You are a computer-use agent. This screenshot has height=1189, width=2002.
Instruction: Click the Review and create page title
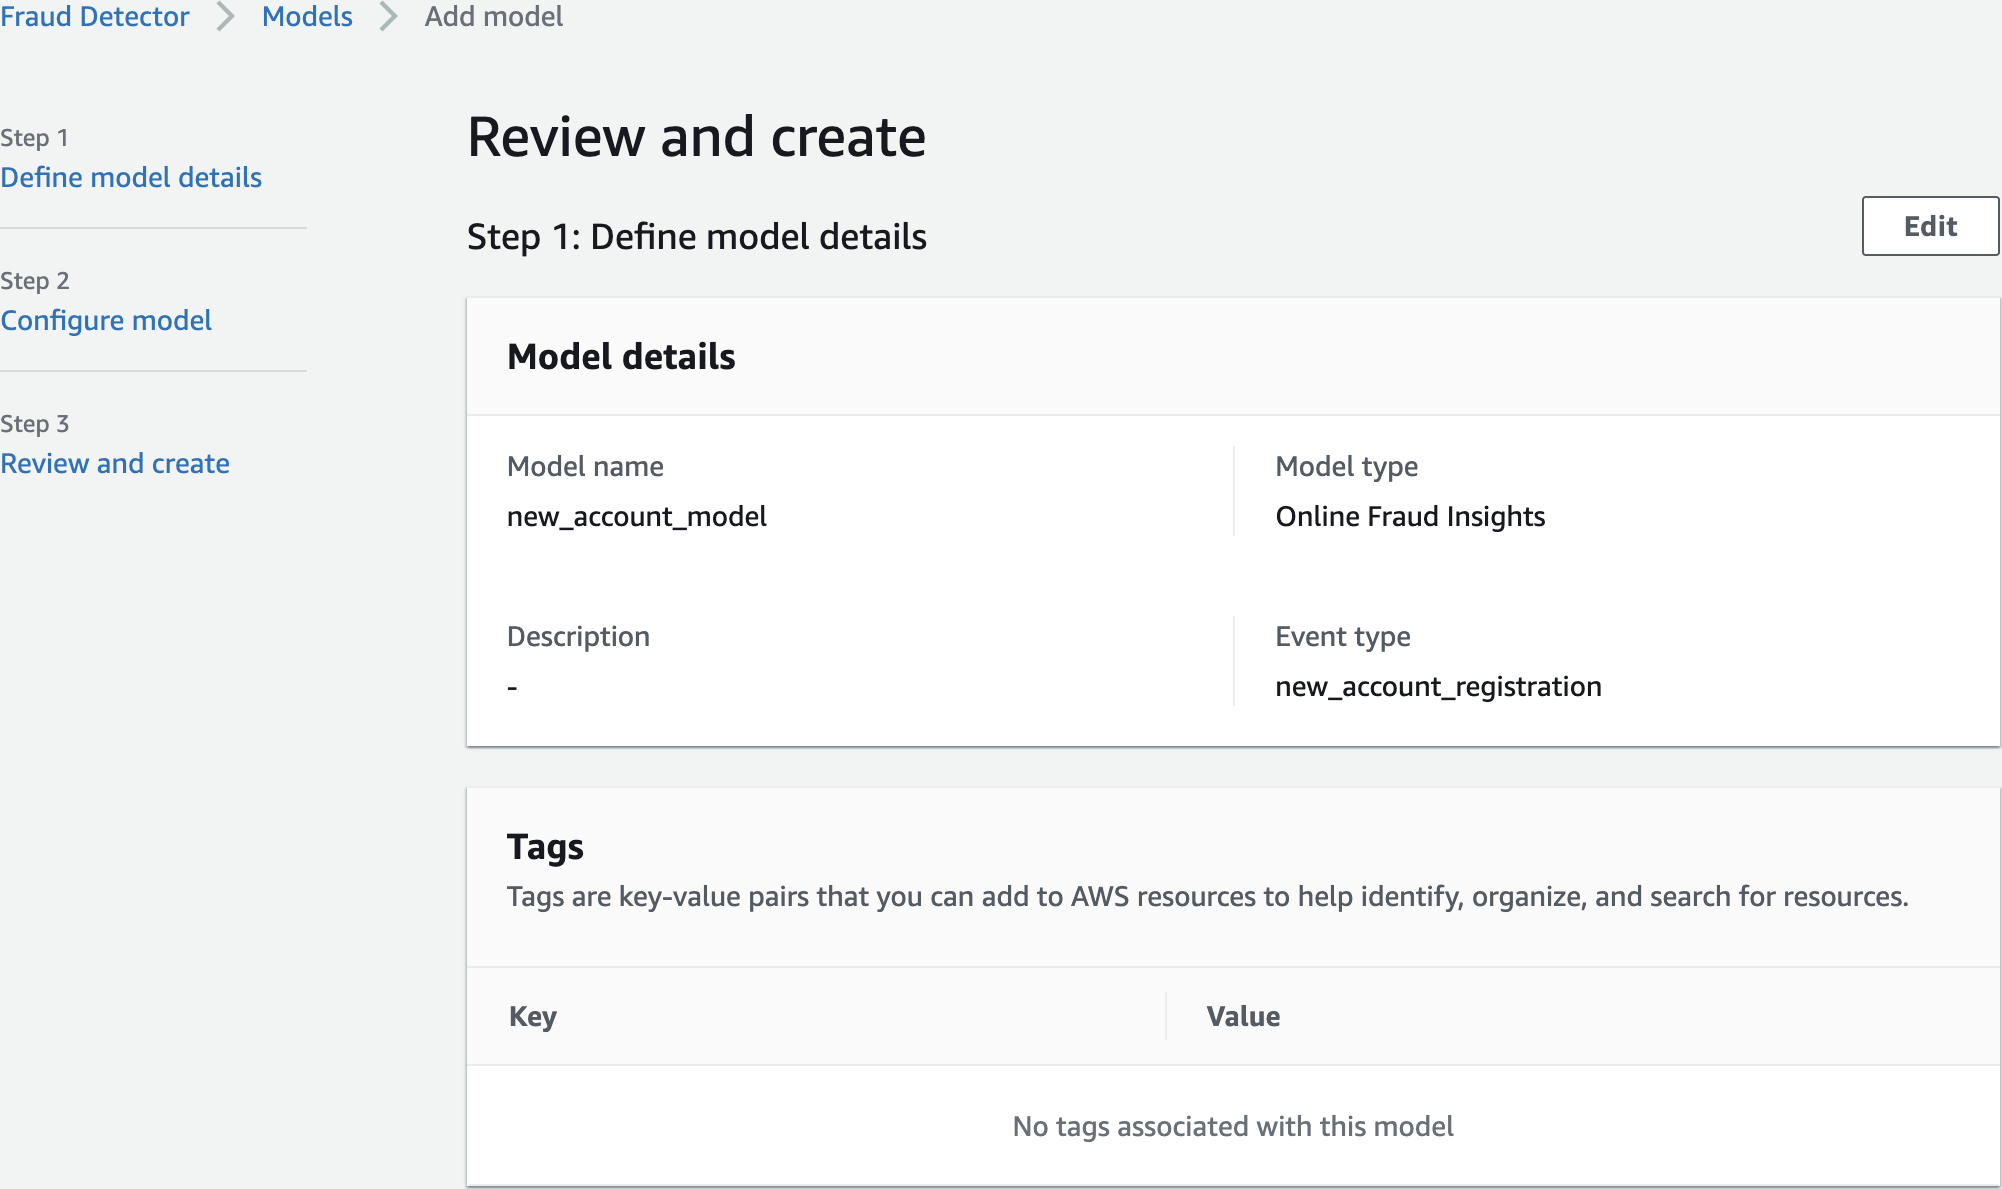[x=696, y=137]
